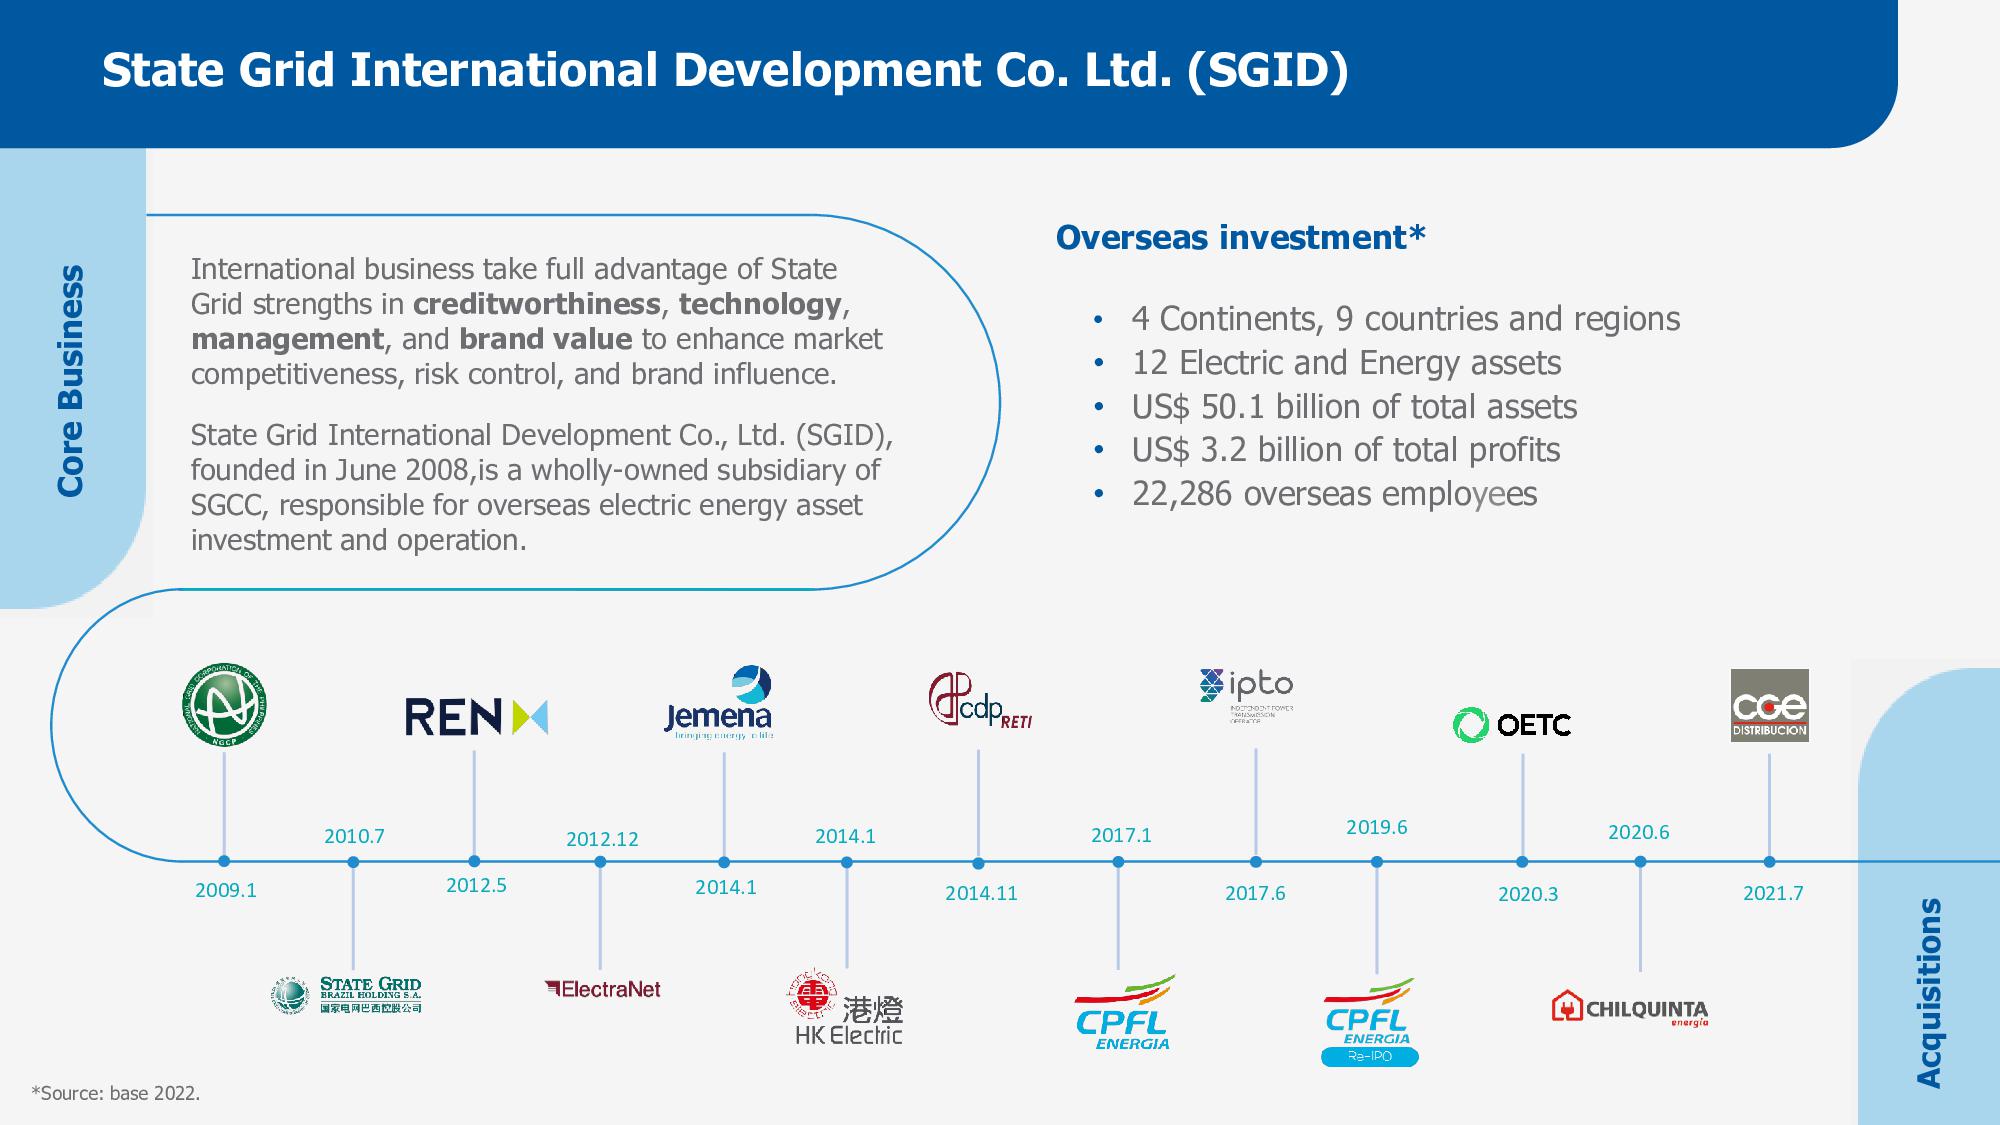Image resolution: width=2000 pixels, height=1125 pixels.
Task: Click the ElectraNet logo
Action: [603, 989]
